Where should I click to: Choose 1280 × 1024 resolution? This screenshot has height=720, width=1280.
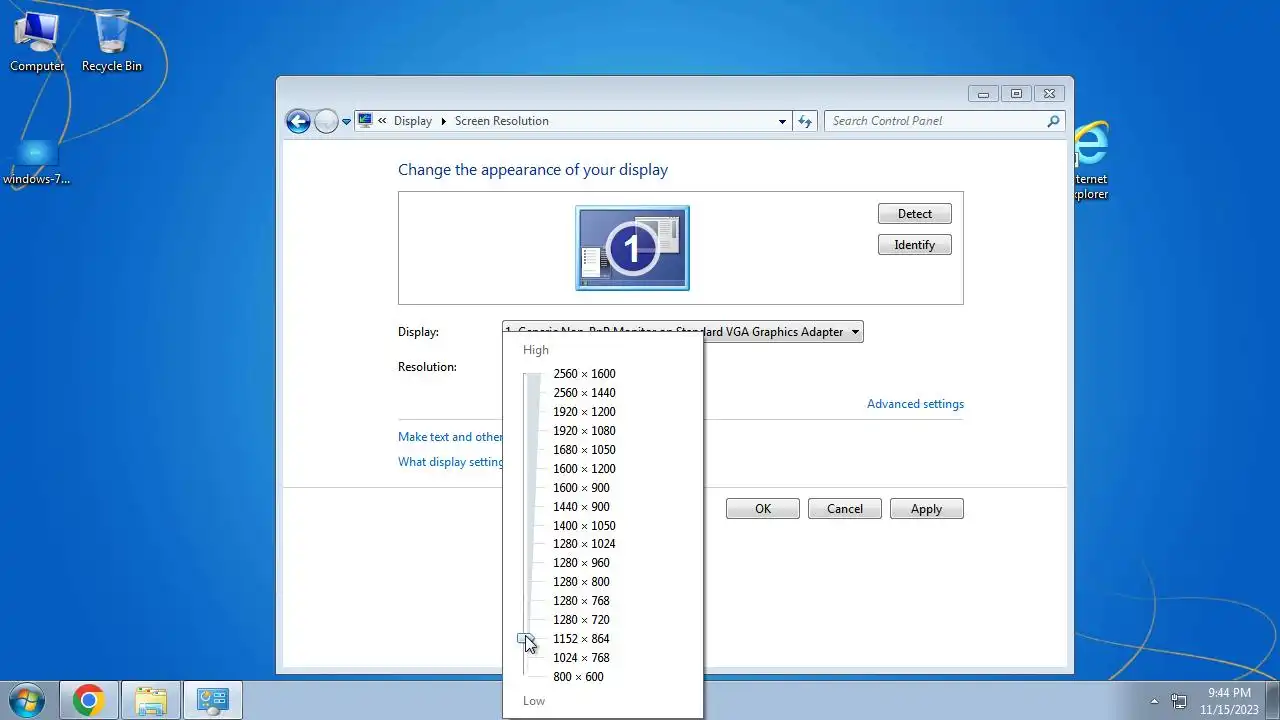click(x=584, y=544)
